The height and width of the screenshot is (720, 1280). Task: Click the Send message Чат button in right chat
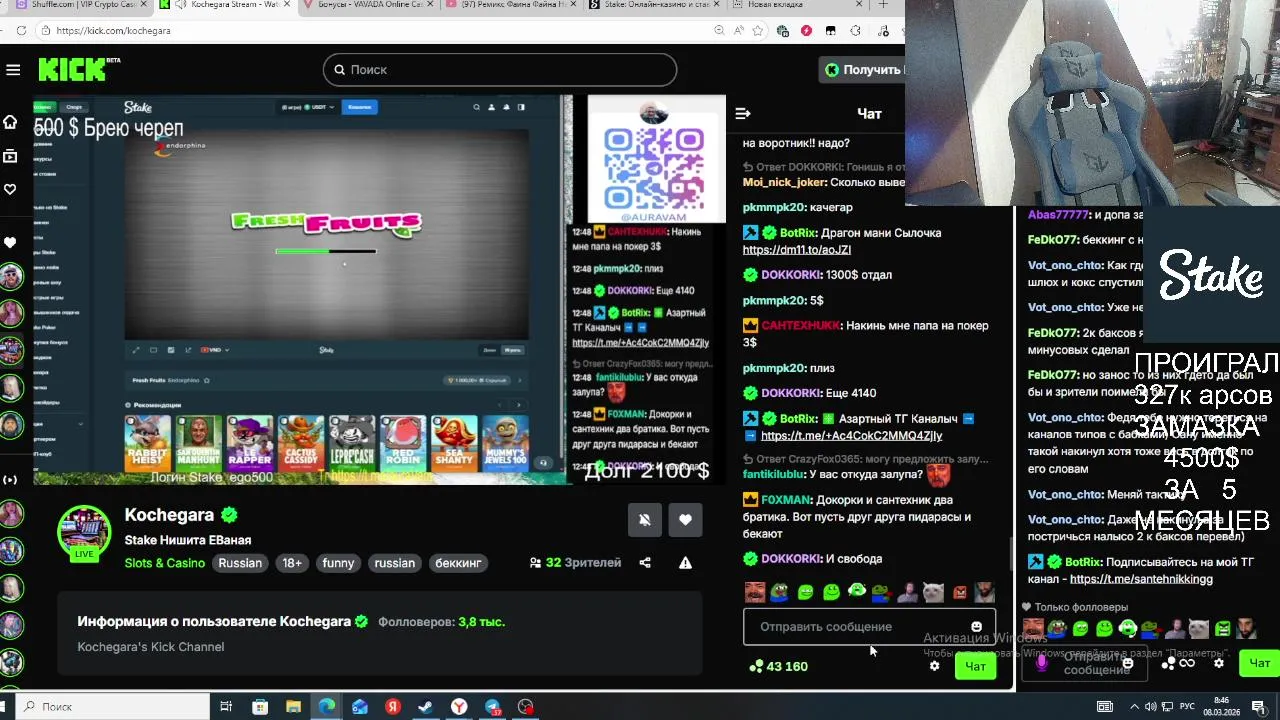tap(1259, 663)
